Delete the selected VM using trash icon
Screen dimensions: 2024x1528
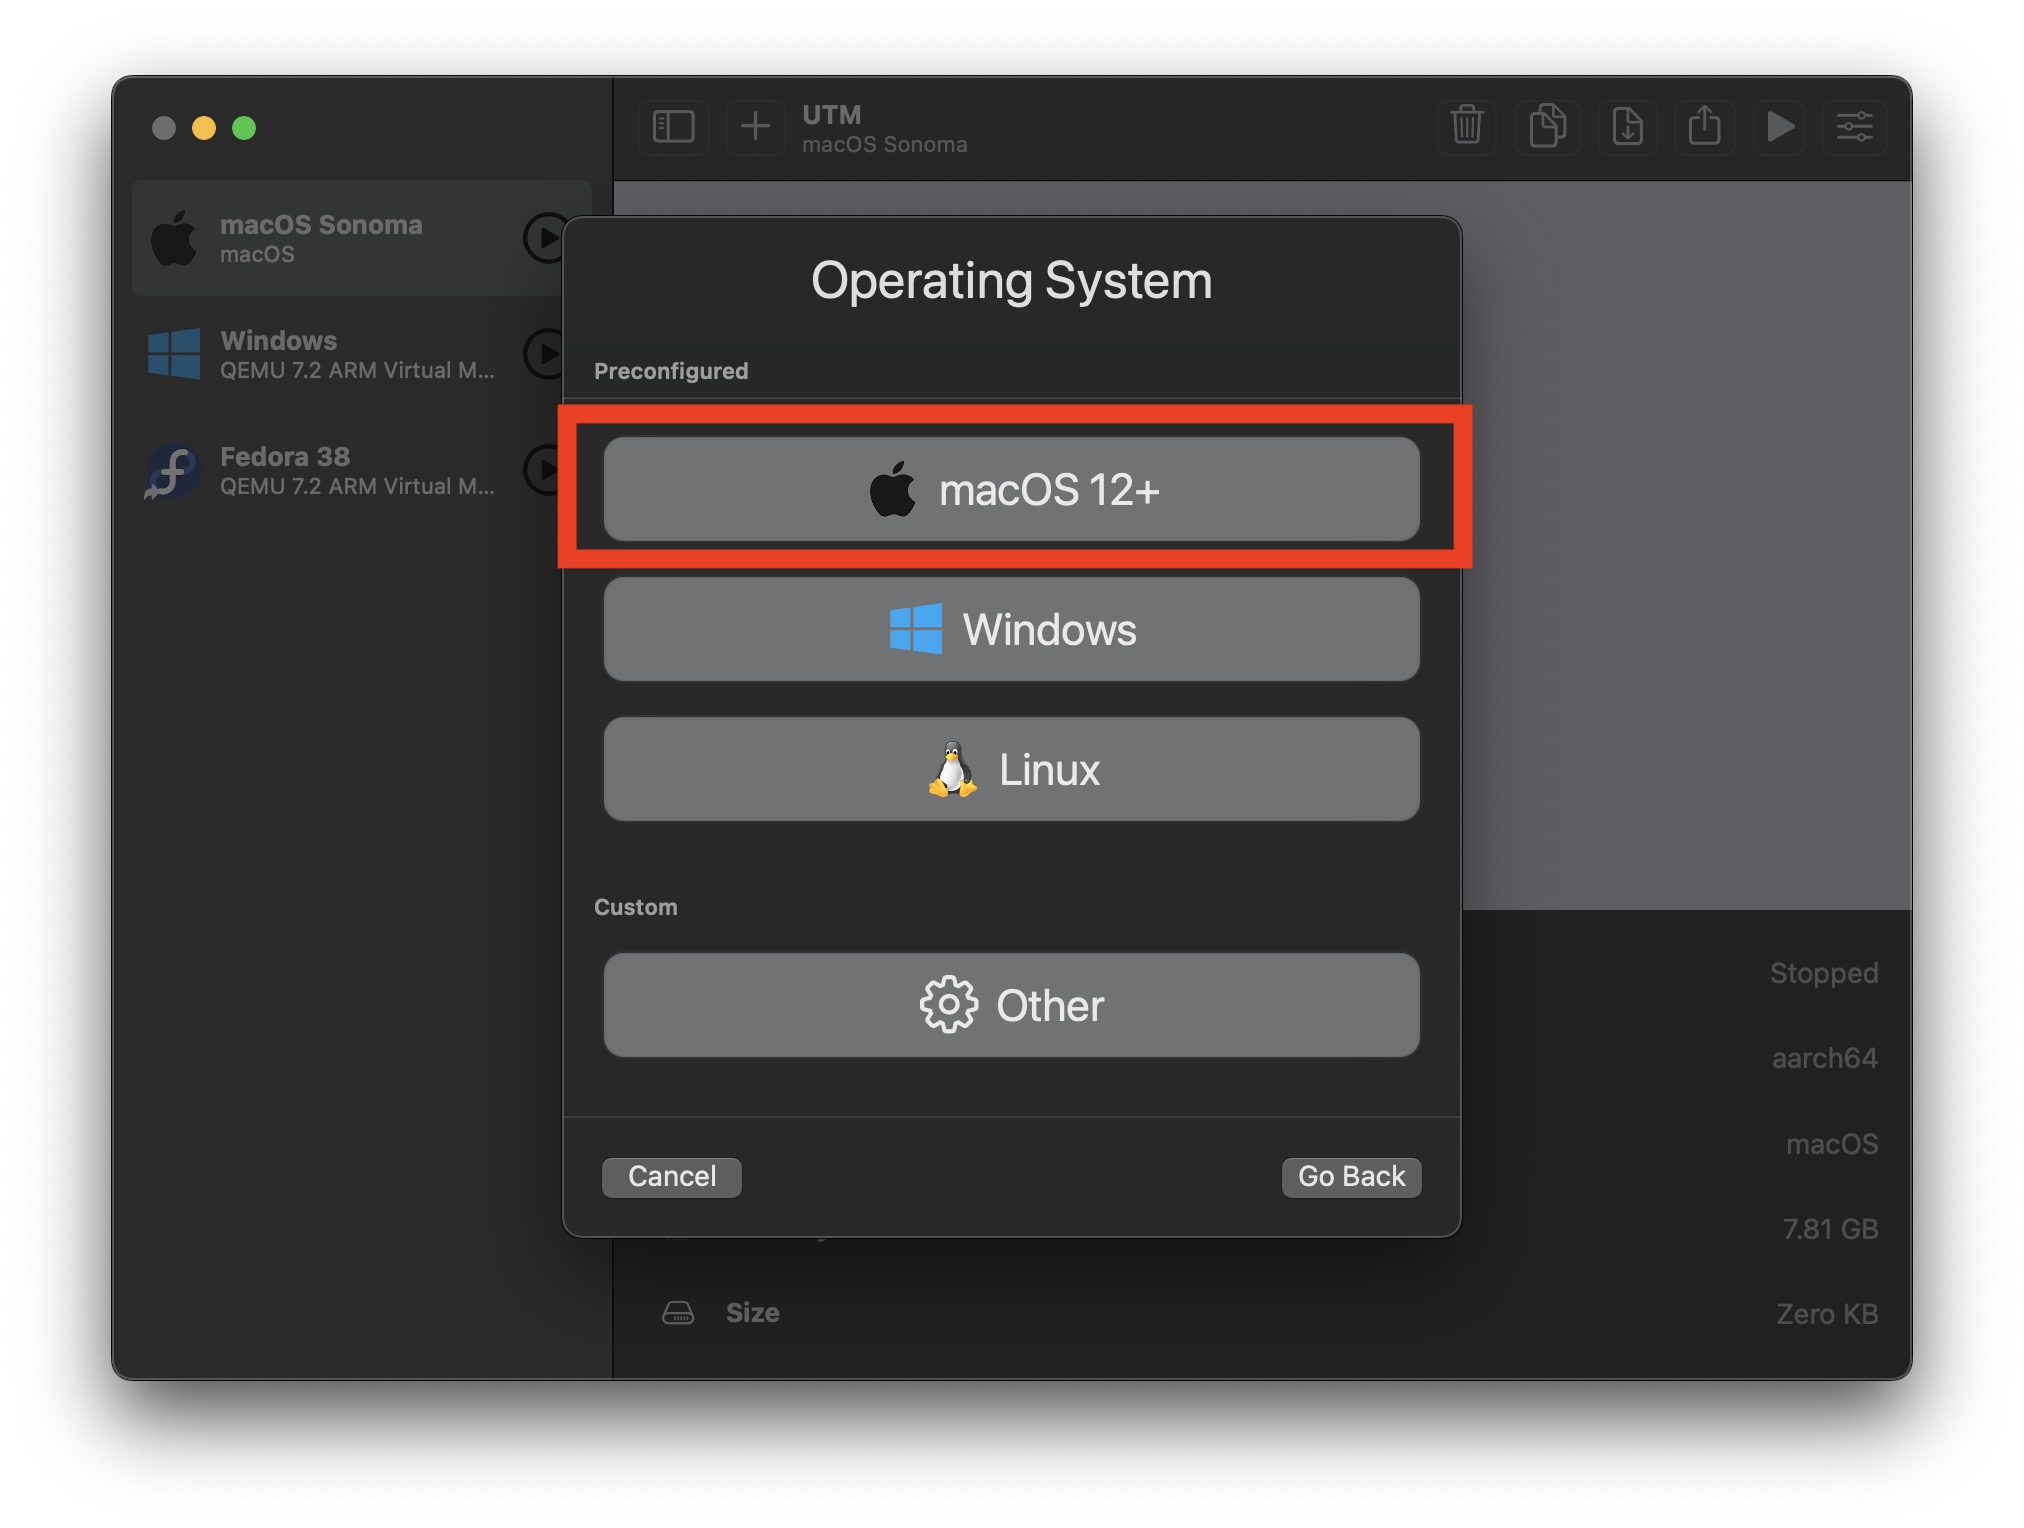click(1466, 127)
